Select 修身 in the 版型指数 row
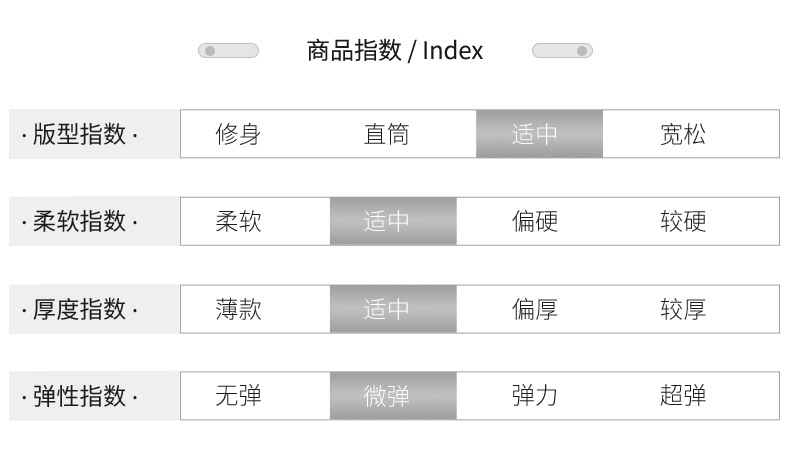The image size is (790, 456). (238, 134)
